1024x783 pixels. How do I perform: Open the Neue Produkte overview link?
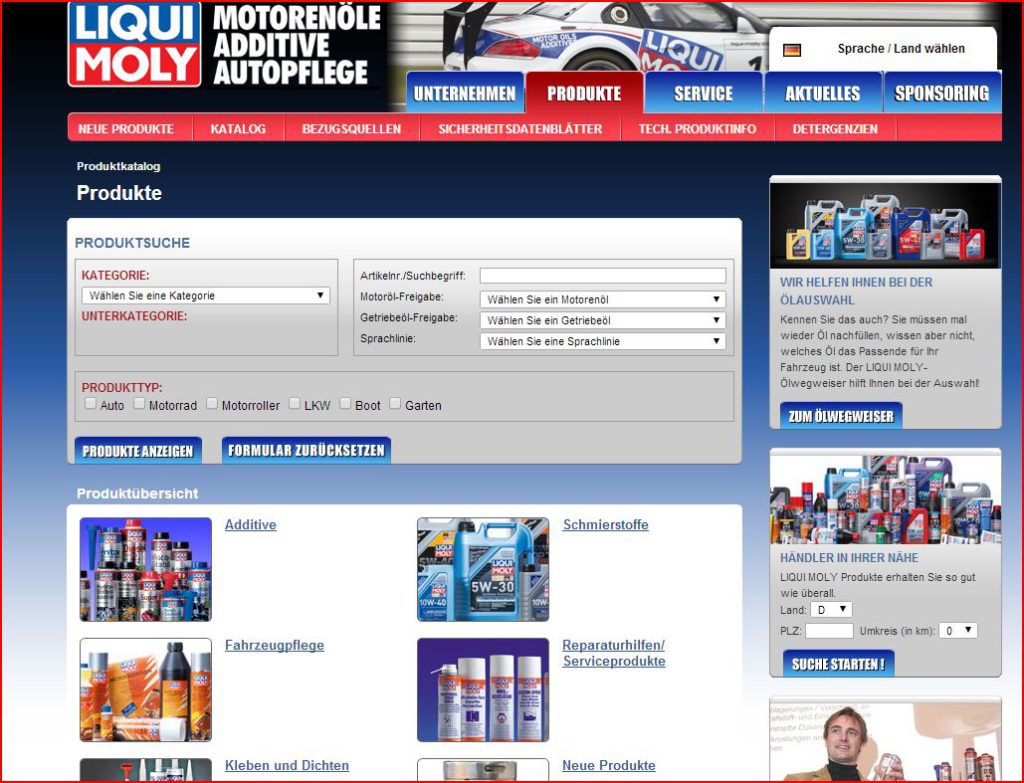point(609,765)
